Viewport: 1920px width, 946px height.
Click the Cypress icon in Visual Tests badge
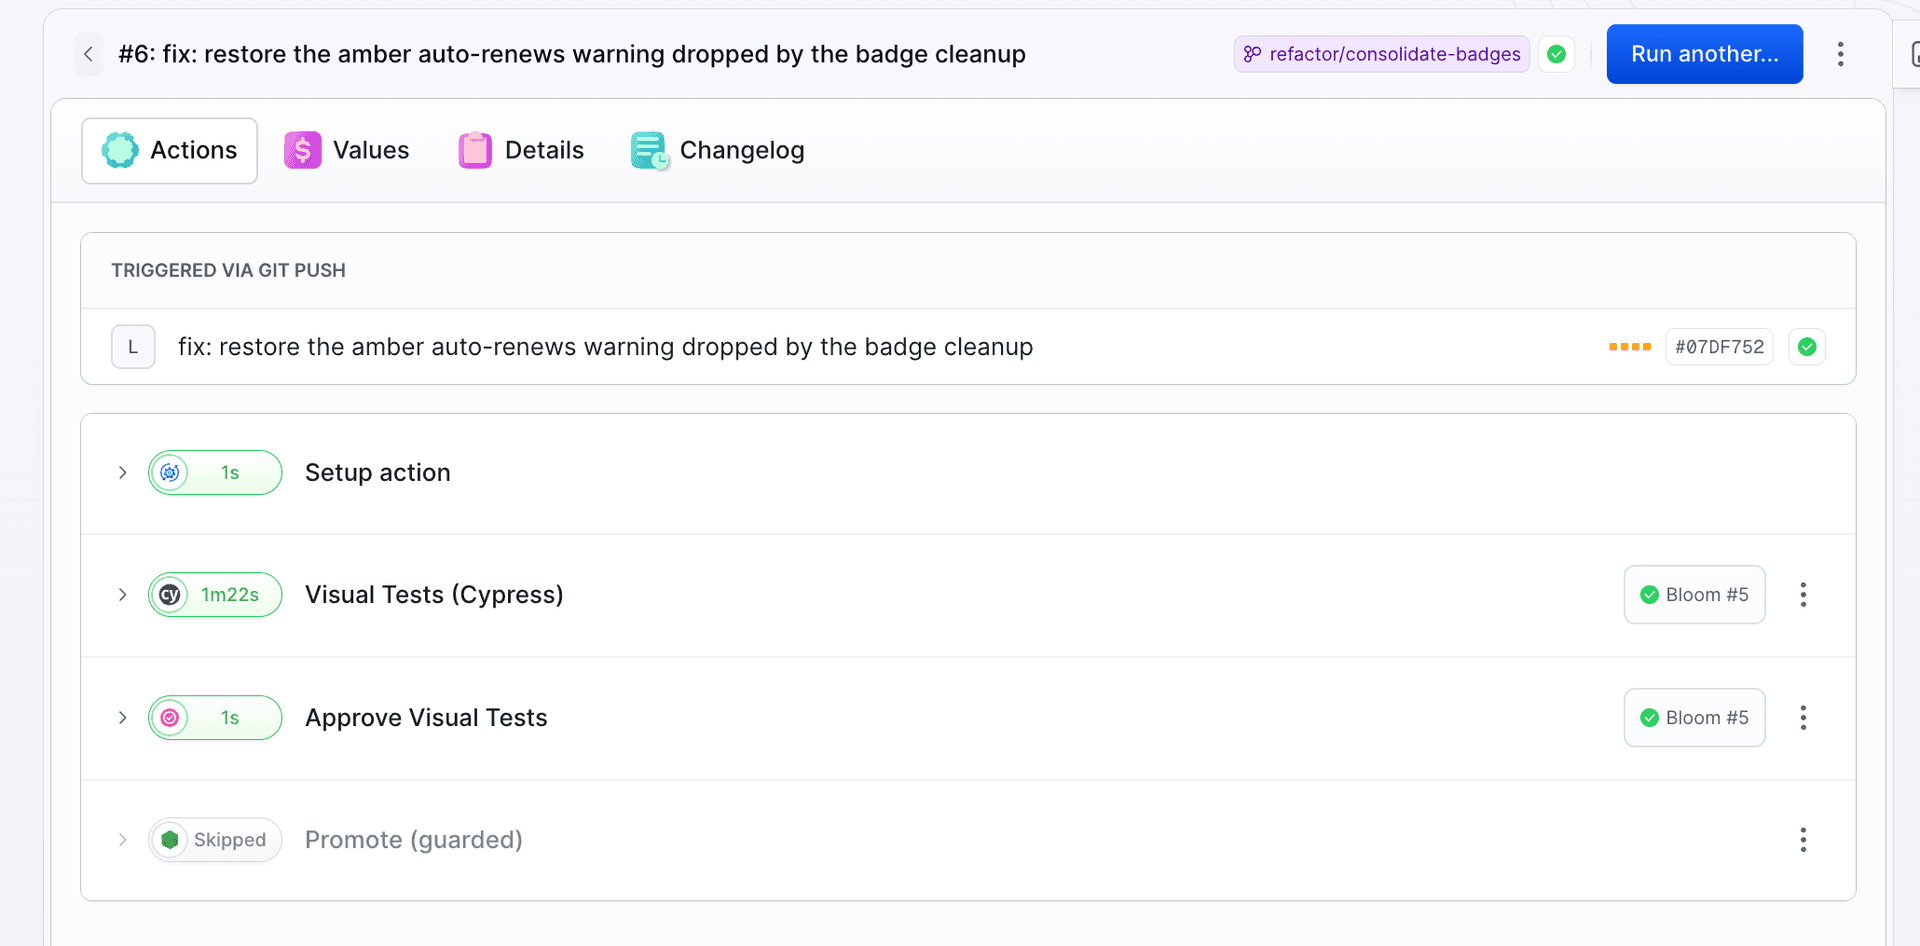[x=170, y=595]
